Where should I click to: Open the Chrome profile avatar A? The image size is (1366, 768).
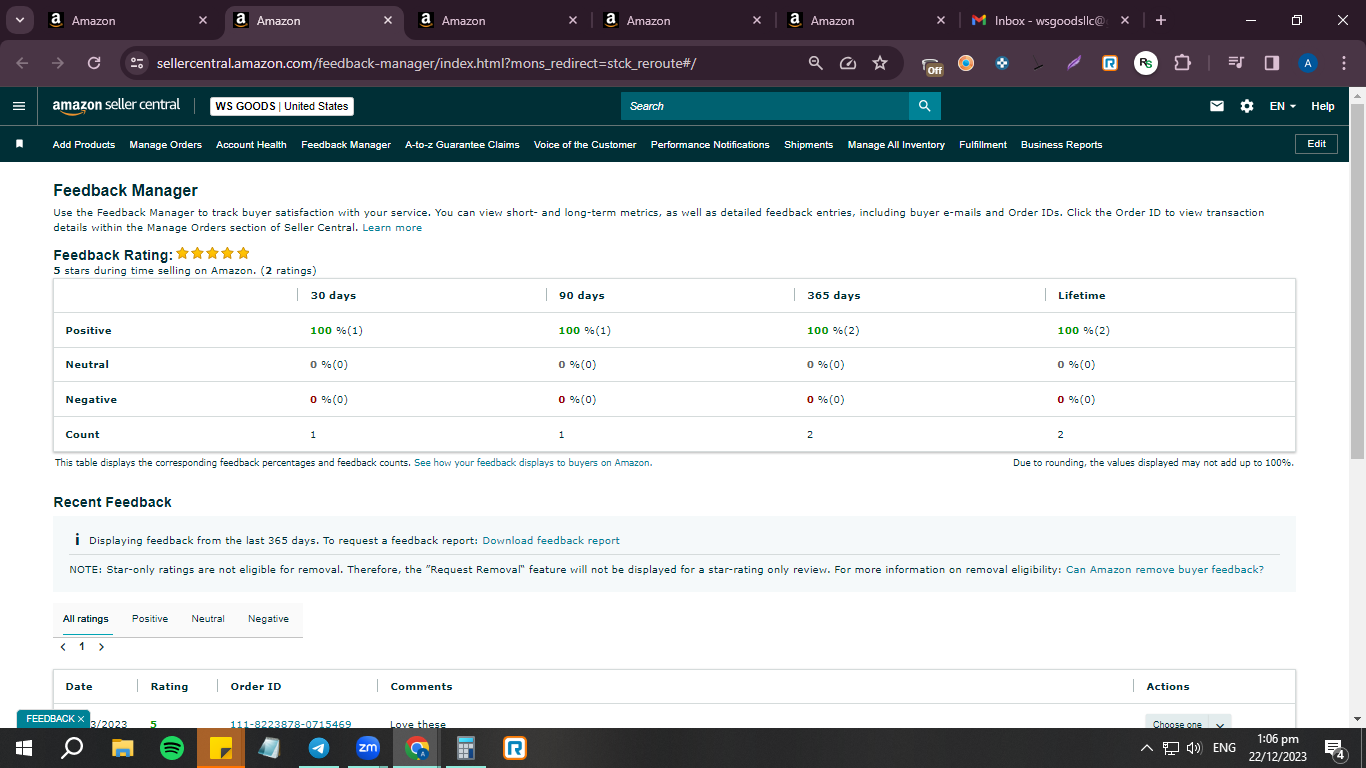pos(1308,63)
